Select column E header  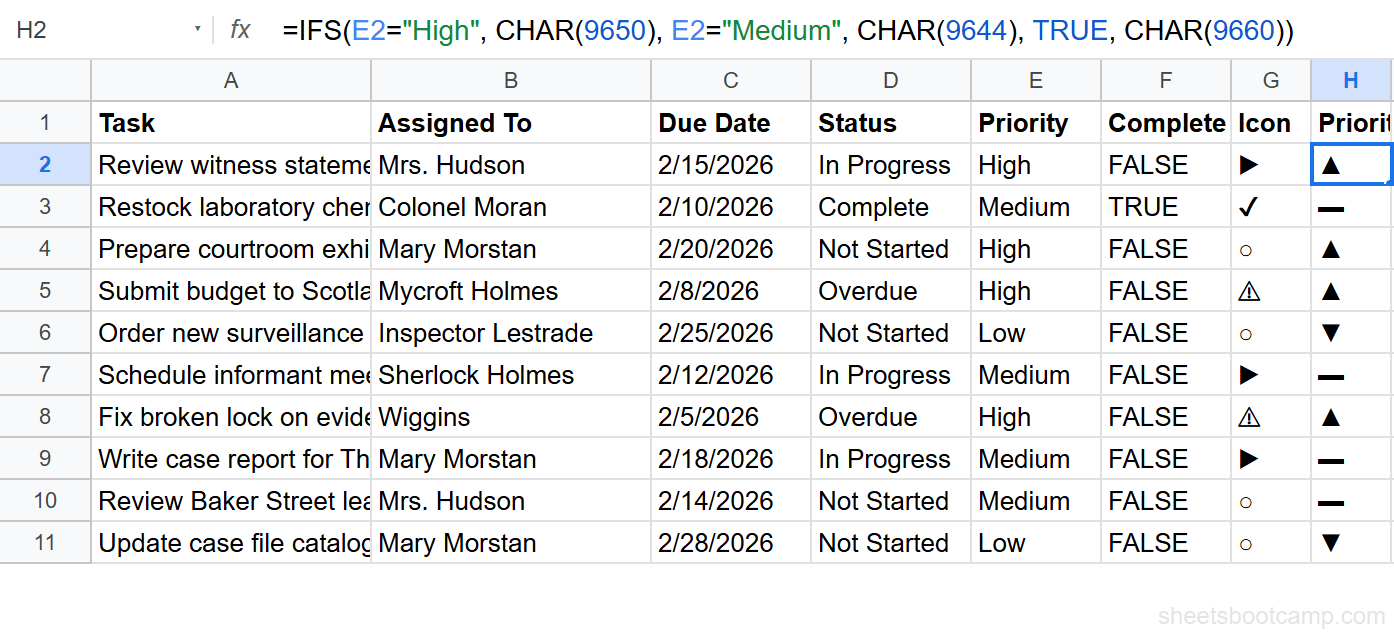point(1036,81)
